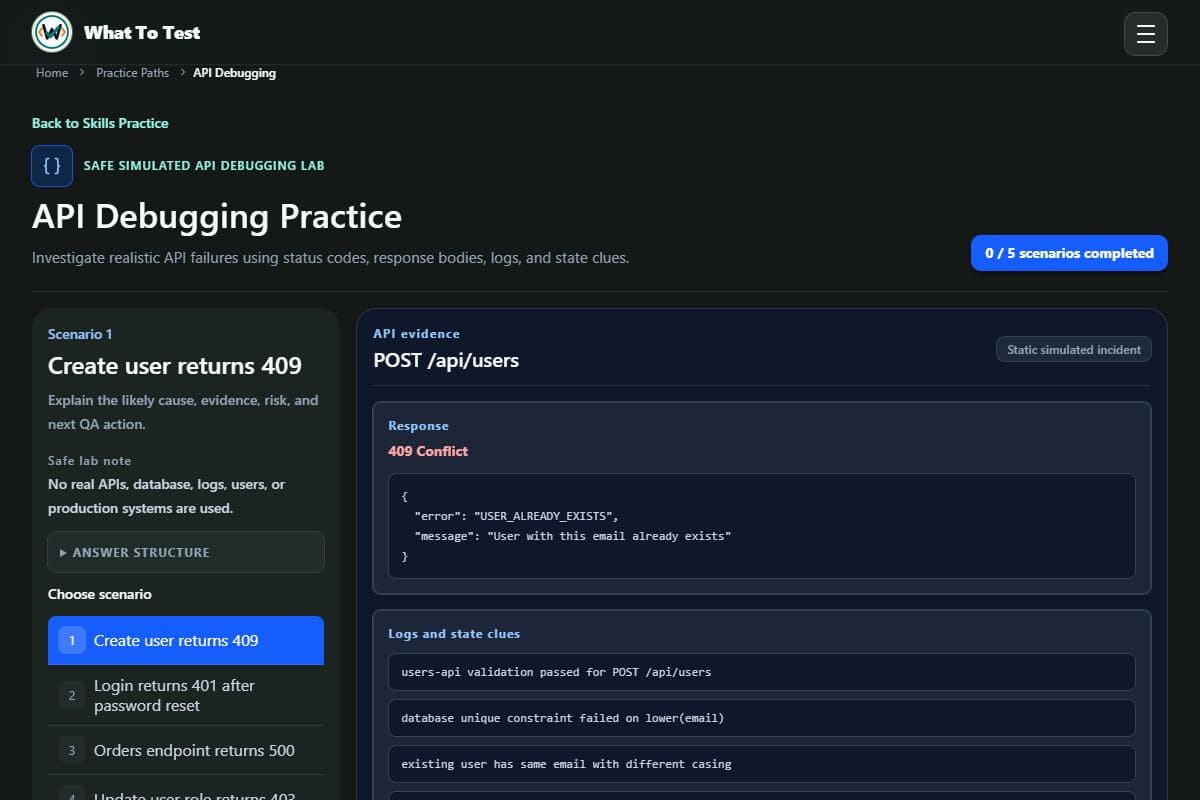
Task: Click the number 2 scenario badge
Action: tap(72, 695)
